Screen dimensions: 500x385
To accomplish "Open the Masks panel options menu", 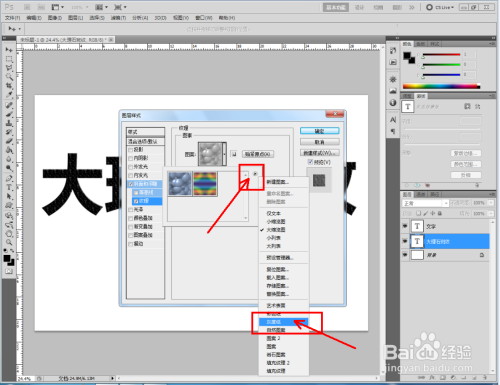I will 492,96.
